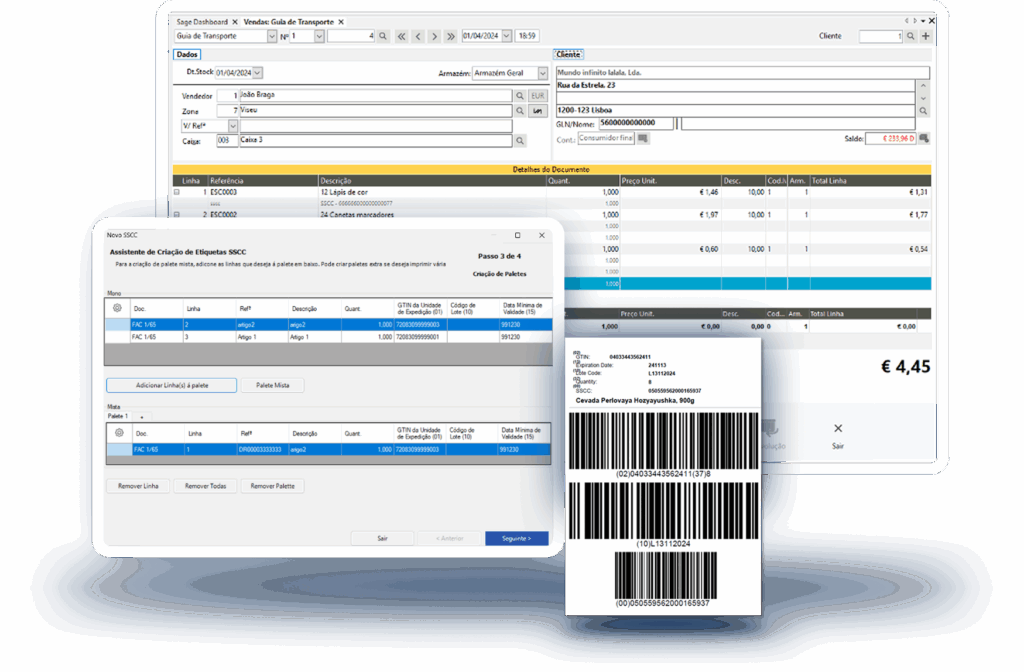The width and height of the screenshot is (1024, 672).
Task: Select Vendas: Guia de Transporte tab
Action: (289, 22)
